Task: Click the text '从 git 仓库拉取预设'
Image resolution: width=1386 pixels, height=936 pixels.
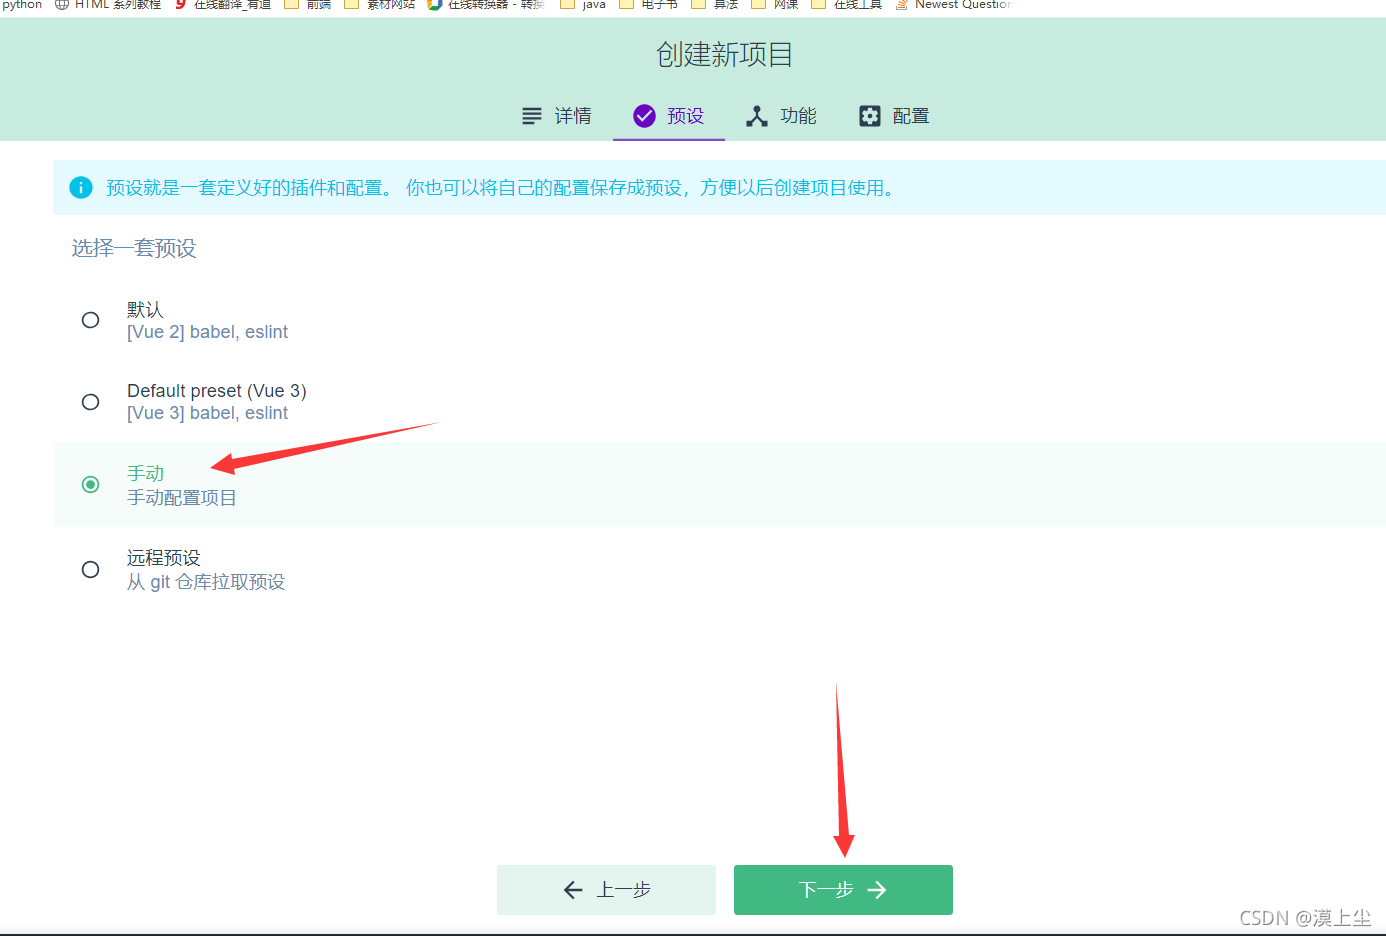Action: tap(206, 582)
